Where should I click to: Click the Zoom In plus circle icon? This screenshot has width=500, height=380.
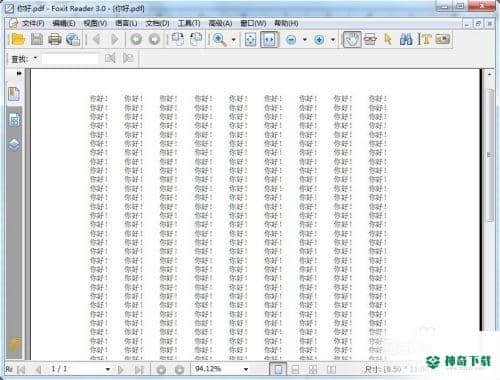(x=319, y=40)
